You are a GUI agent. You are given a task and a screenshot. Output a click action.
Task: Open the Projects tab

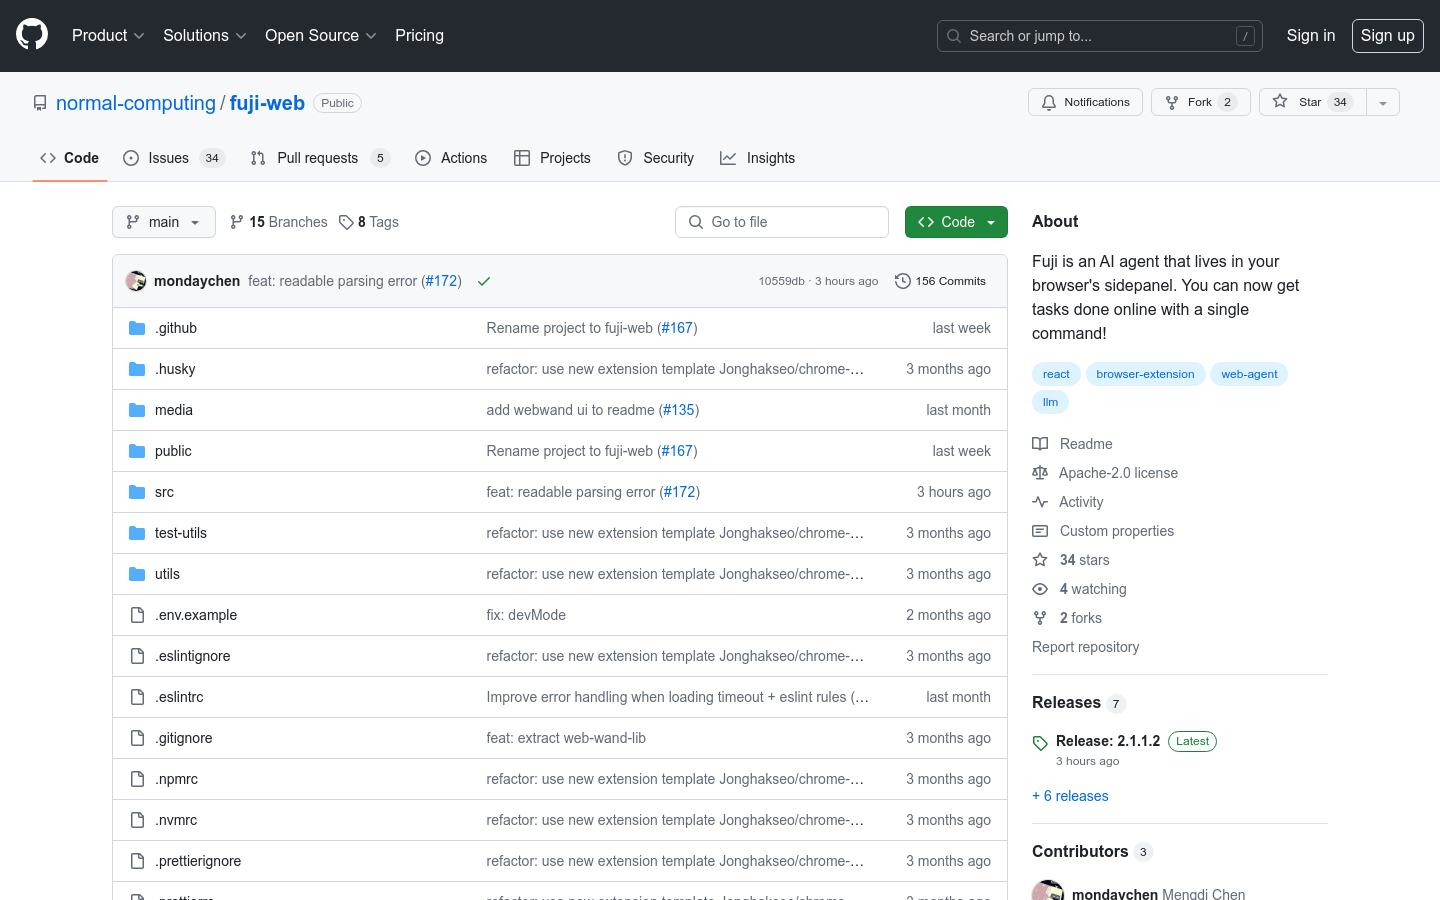(x=552, y=158)
